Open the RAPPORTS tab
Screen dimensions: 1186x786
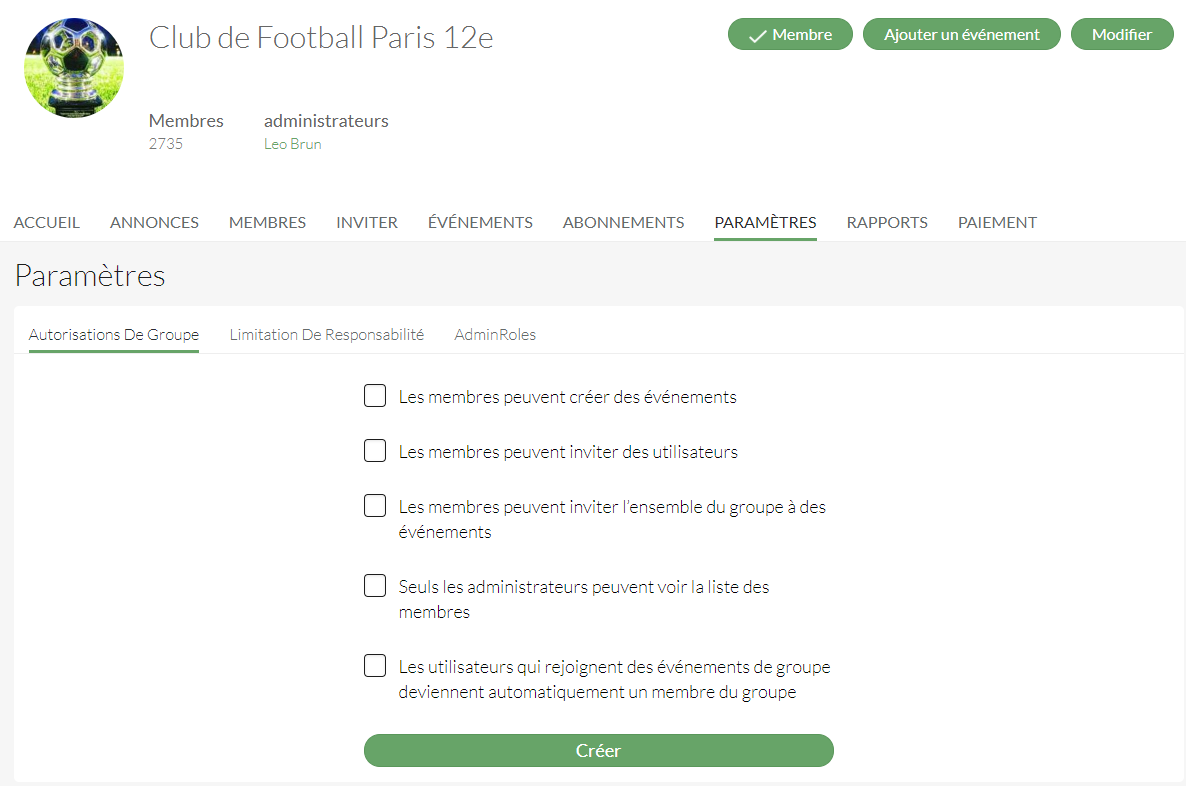887,222
